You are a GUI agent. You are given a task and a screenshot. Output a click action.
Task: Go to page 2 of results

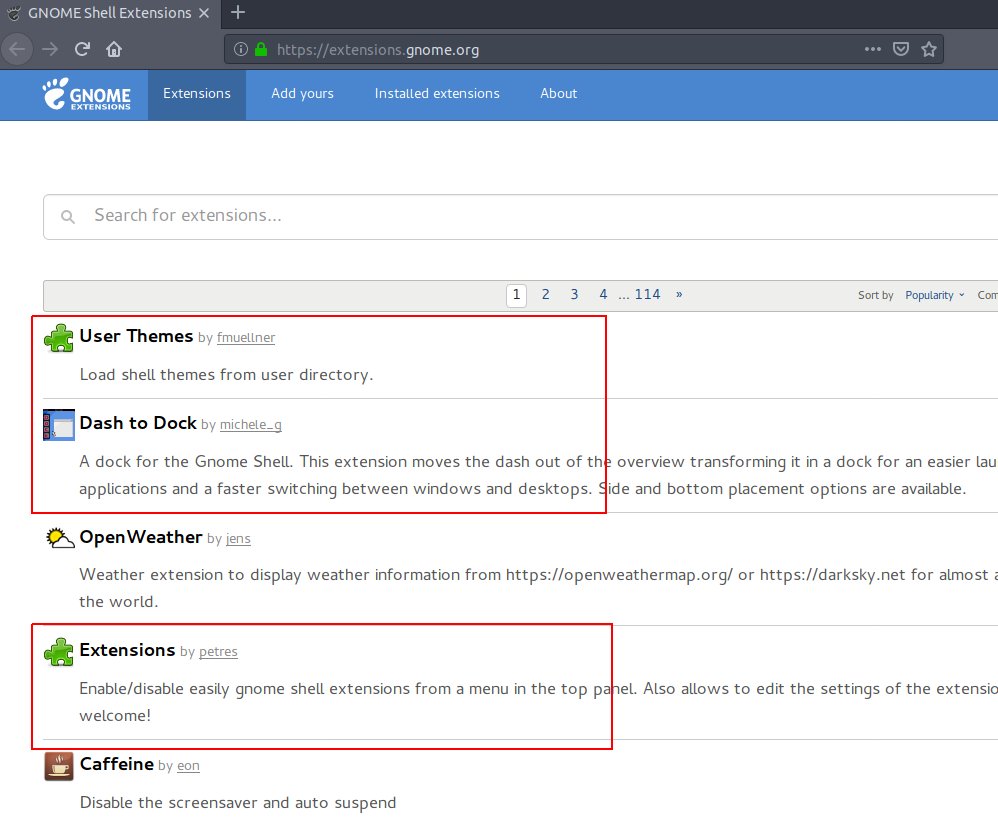click(545, 295)
